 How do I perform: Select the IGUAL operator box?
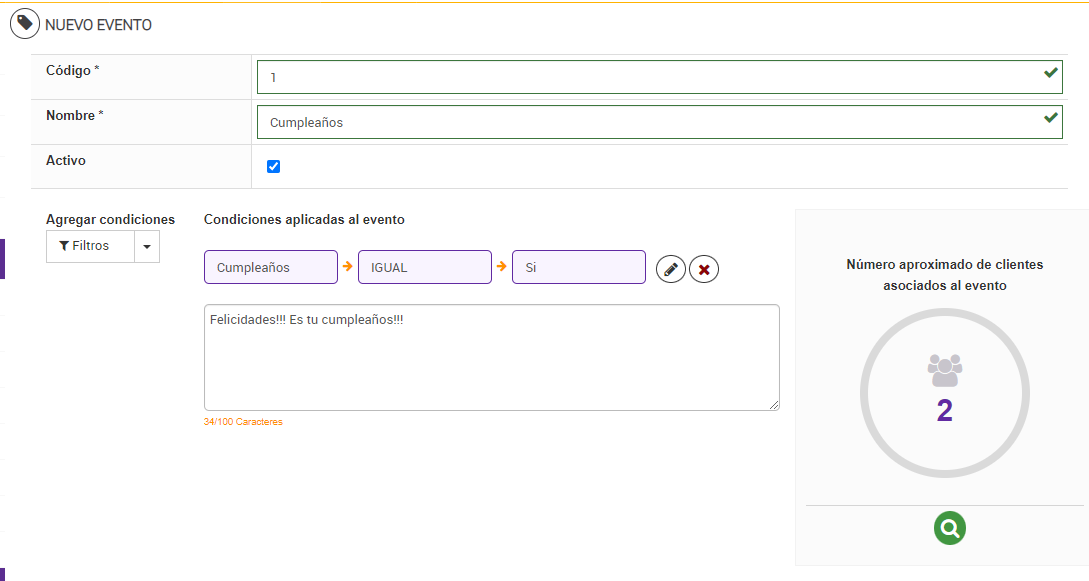coord(425,267)
